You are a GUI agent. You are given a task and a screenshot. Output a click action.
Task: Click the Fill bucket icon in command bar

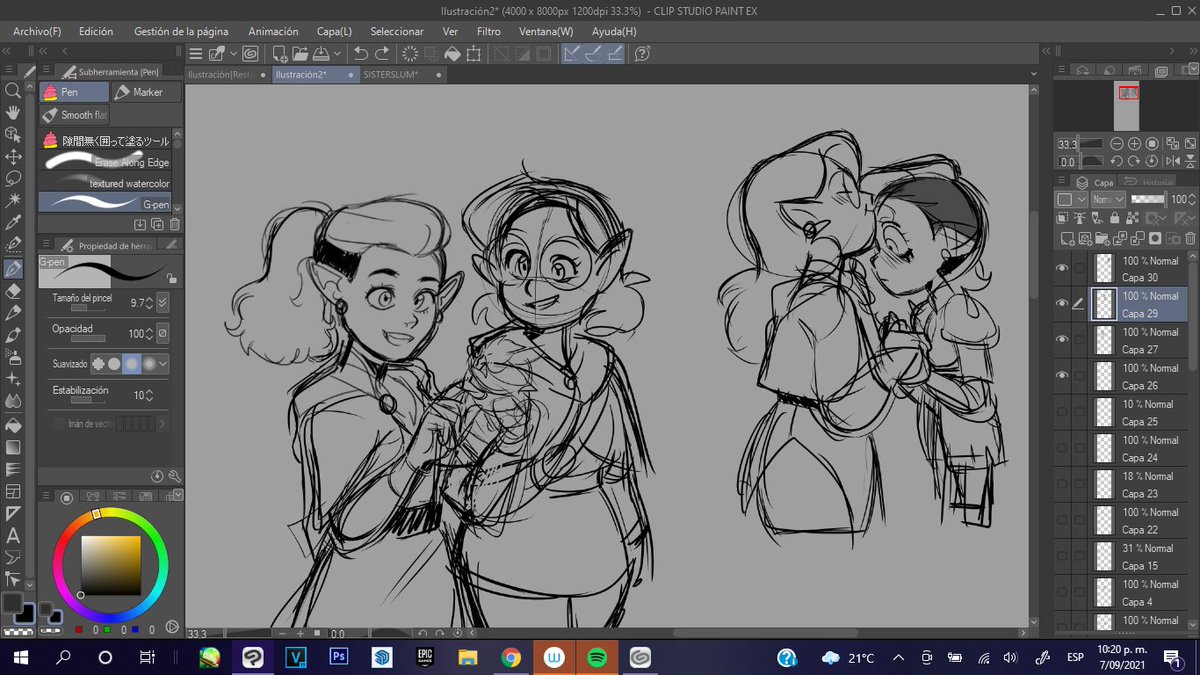pos(452,54)
